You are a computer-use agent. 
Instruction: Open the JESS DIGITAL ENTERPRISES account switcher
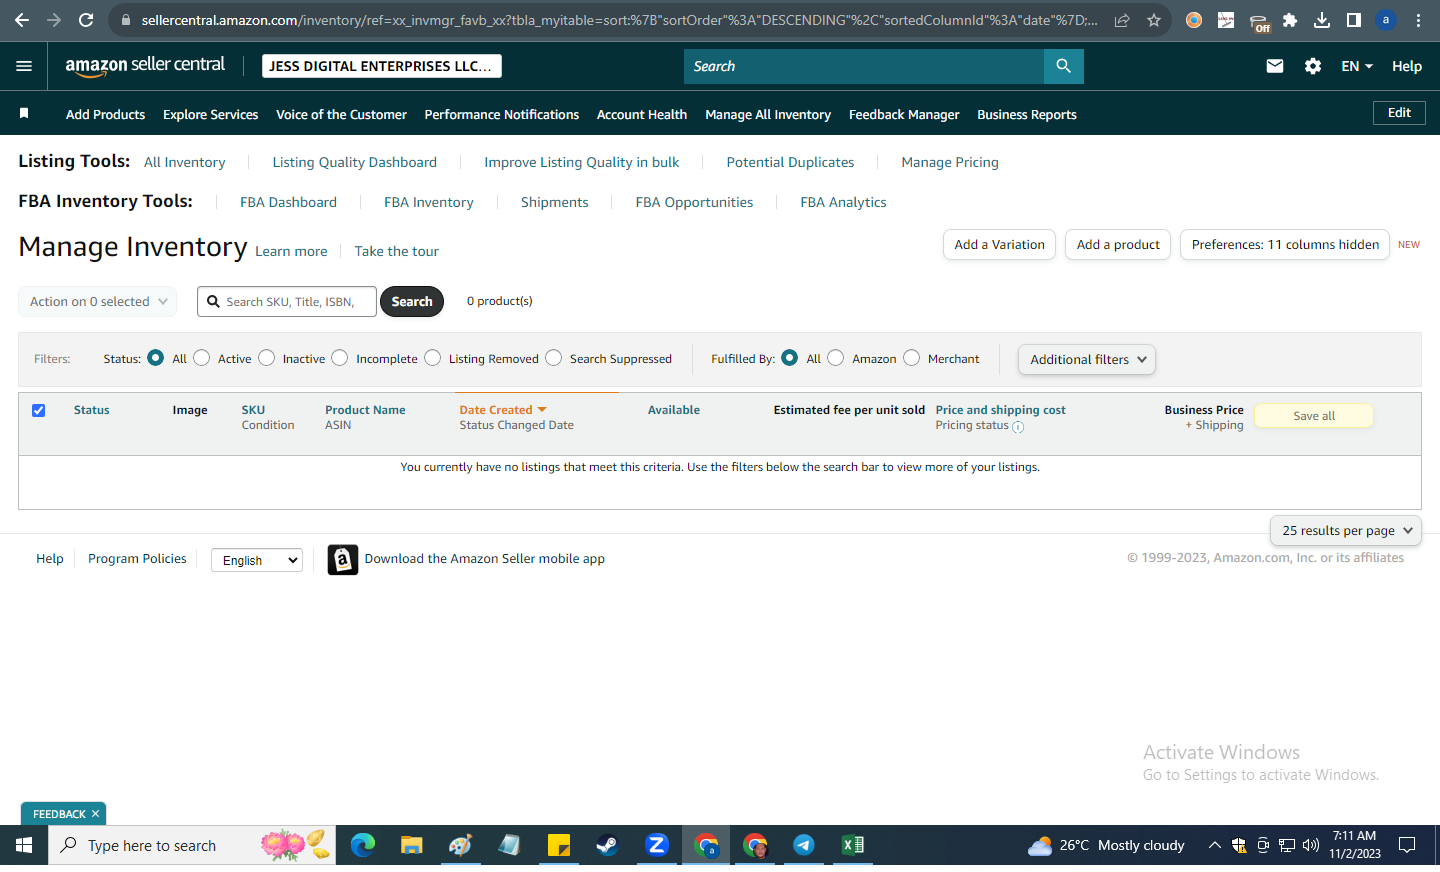pos(382,66)
